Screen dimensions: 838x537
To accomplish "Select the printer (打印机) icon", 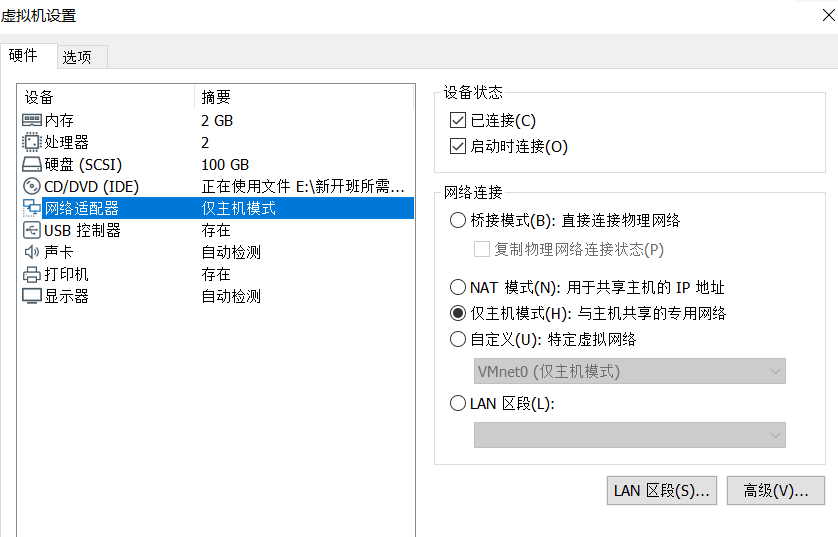I will pyautogui.click(x=31, y=274).
